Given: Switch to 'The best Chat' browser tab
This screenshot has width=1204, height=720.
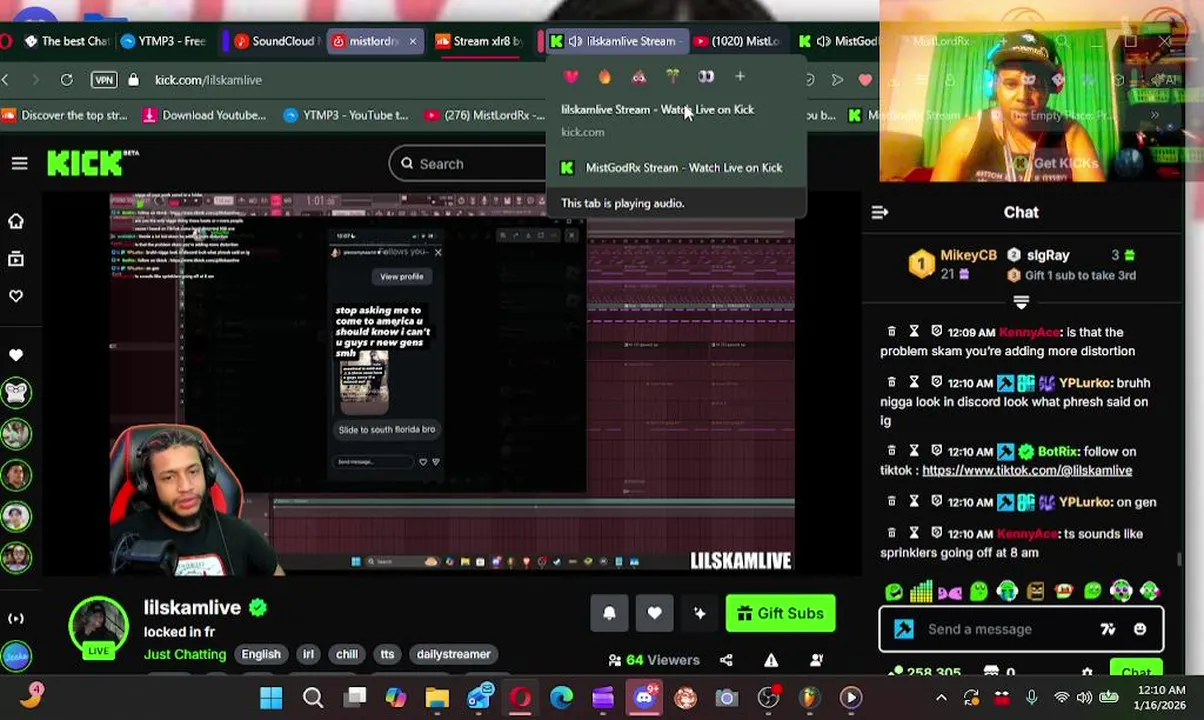Looking at the screenshot, I should [x=66, y=41].
